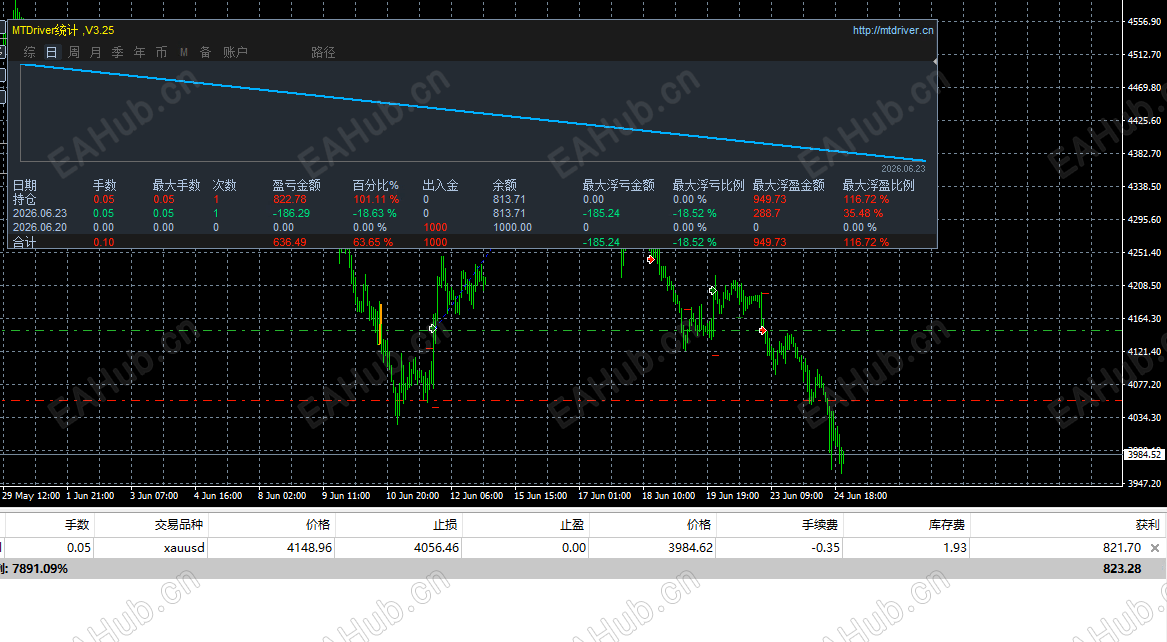Image resolution: width=1167 pixels, height=642 pixels.
Task: Click the 路径 path tab
Action: pyautogui.click(x=323, y=52)
